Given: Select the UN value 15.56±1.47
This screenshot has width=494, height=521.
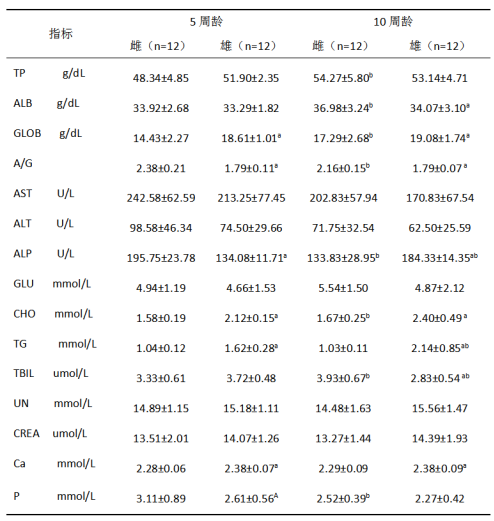Looking at the screenshot, I should [x=439, y=408].
